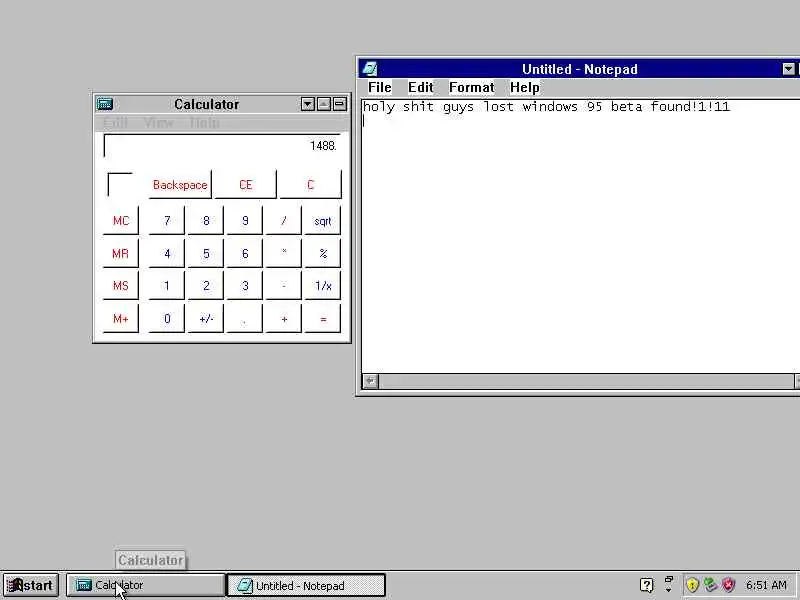The image size is (800, 600).
Task: Switch to Untitled - Notepad taskbar button
Action: point(306,585)
